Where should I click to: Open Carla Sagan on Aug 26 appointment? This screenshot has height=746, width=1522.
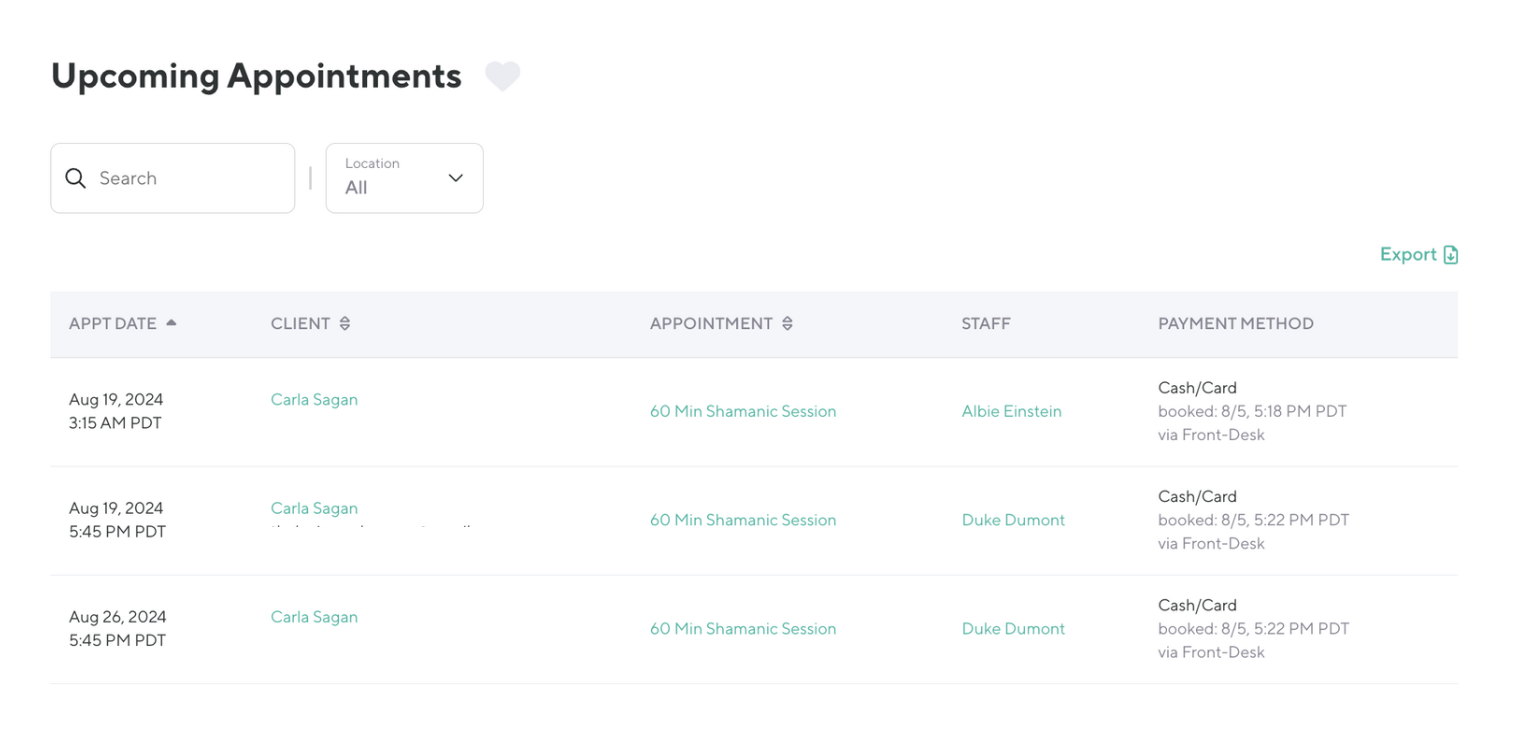314,617
